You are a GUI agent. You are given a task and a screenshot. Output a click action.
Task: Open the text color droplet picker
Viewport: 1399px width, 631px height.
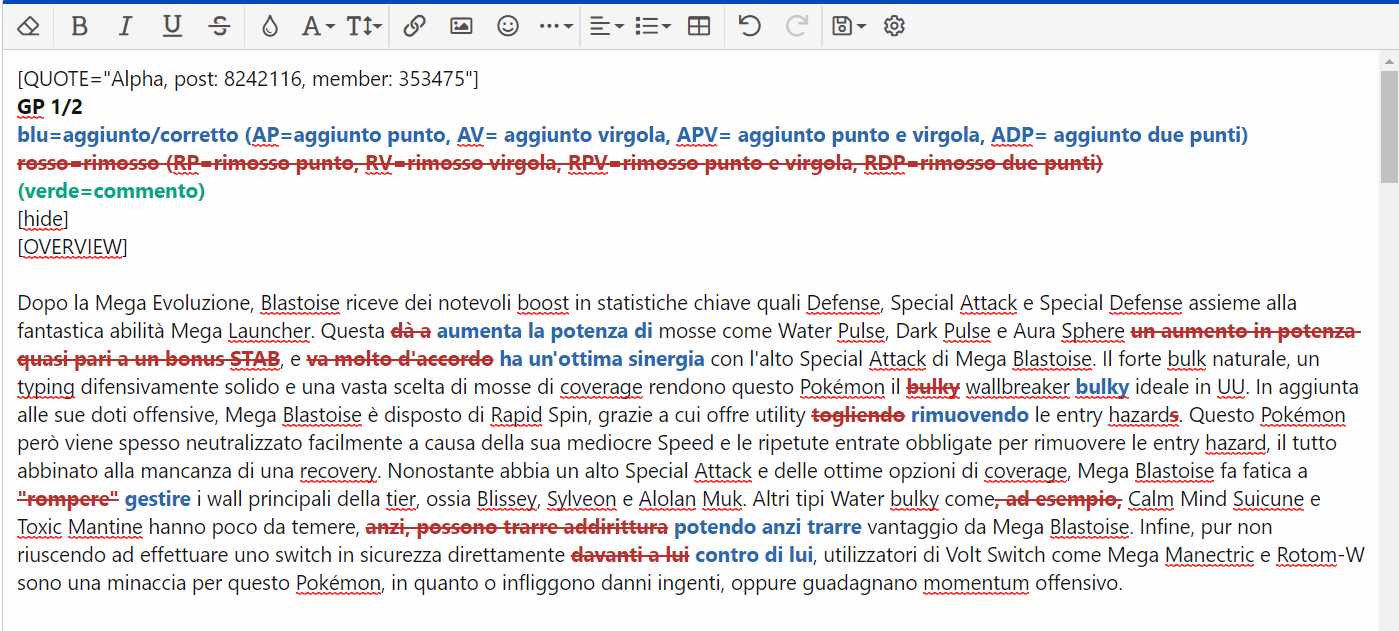click(x=269, y=27)
